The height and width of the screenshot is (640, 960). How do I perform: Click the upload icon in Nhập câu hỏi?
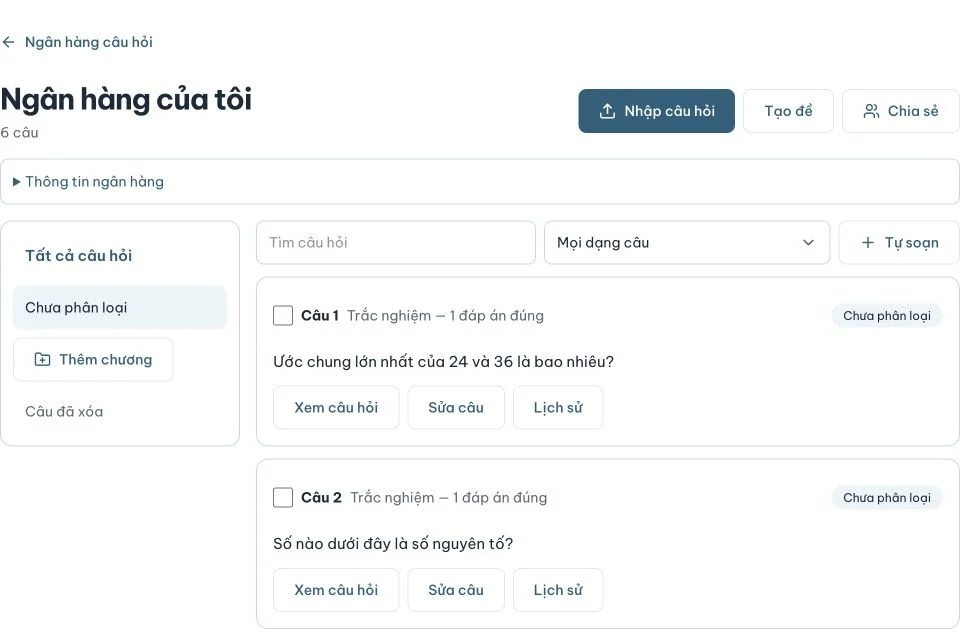point(607,111)
